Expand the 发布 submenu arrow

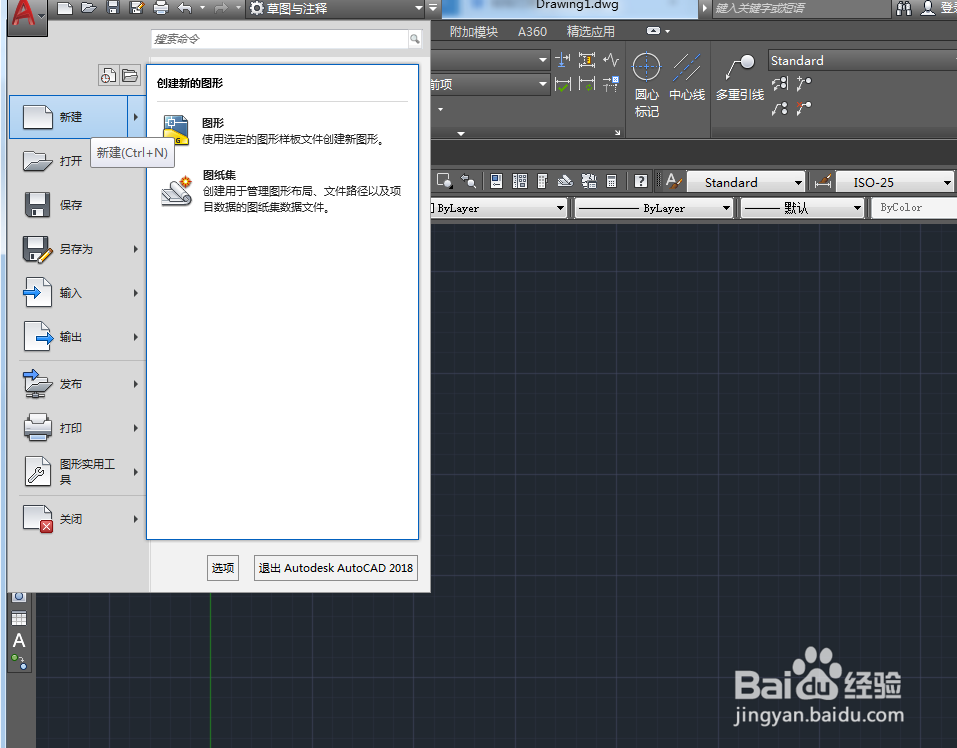(x=136, y=384)
